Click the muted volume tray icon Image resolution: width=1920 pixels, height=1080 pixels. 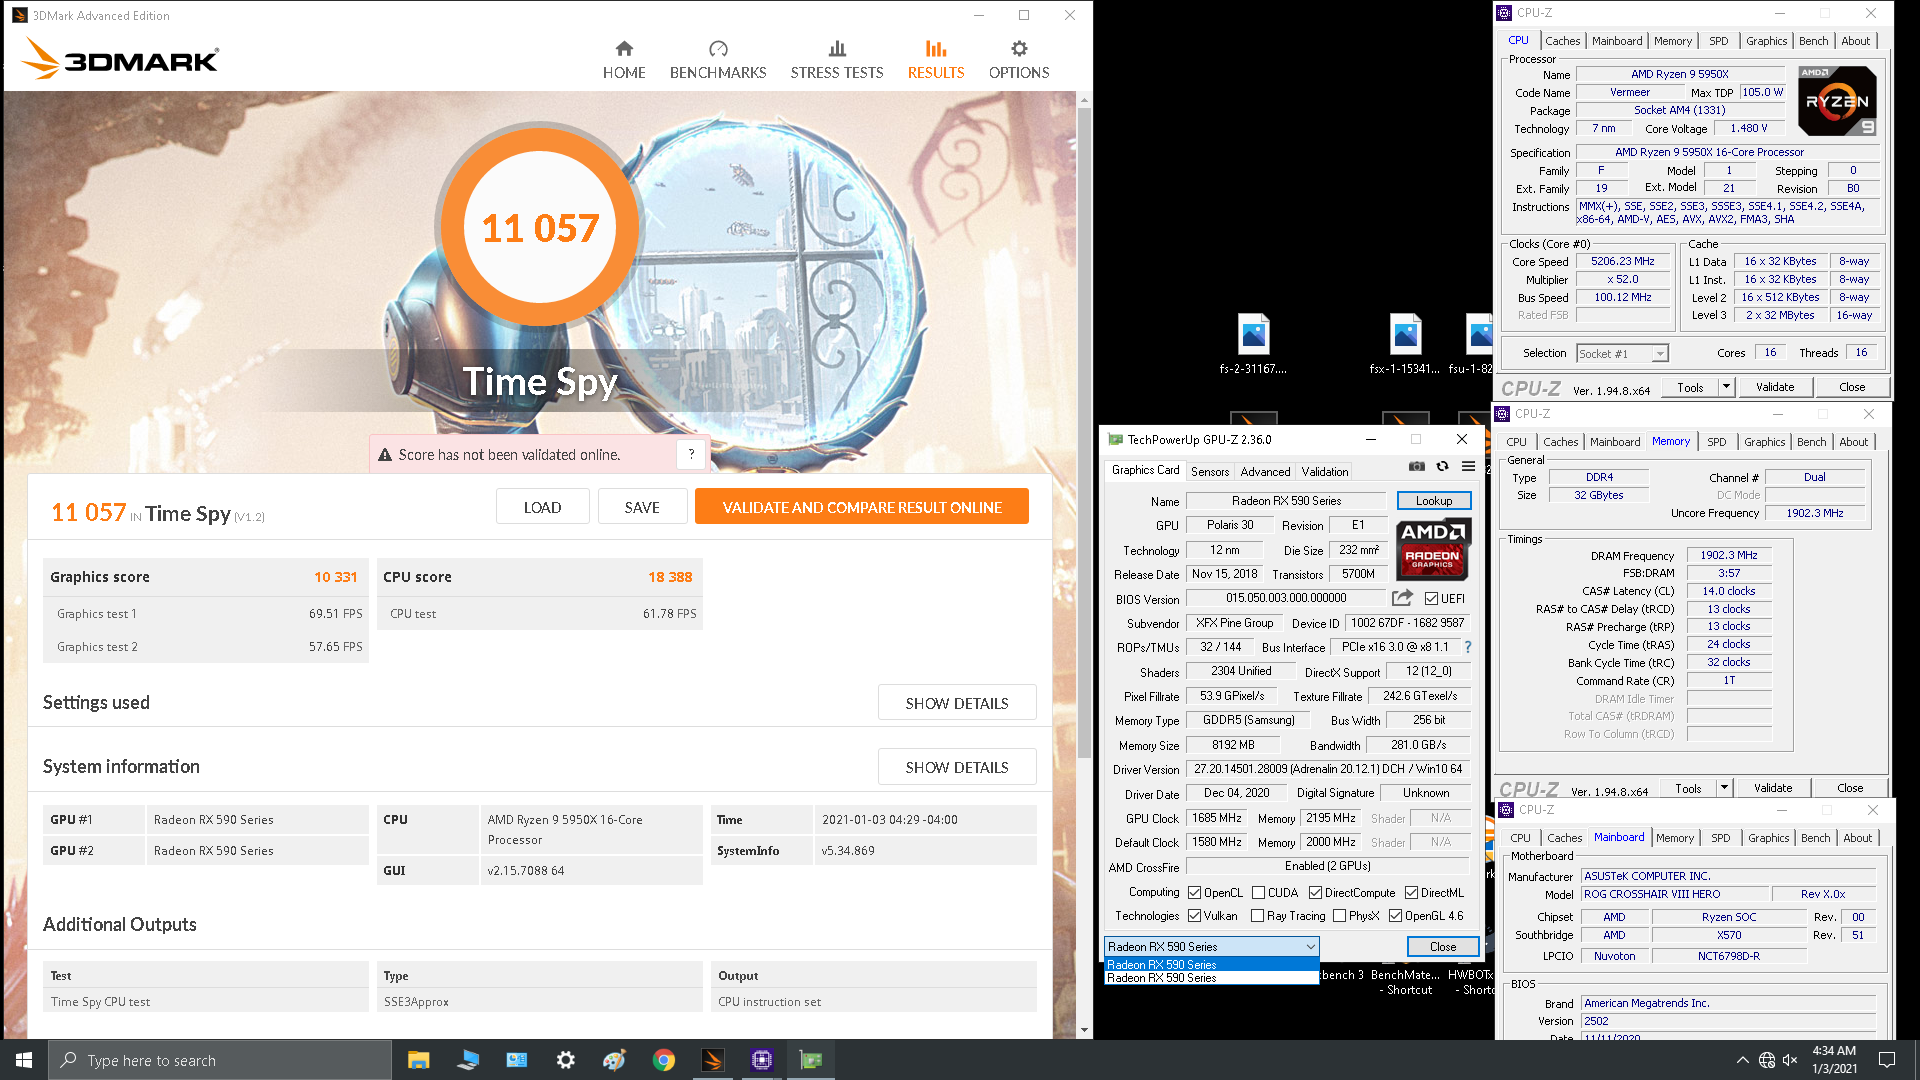click(1790, 1060)
